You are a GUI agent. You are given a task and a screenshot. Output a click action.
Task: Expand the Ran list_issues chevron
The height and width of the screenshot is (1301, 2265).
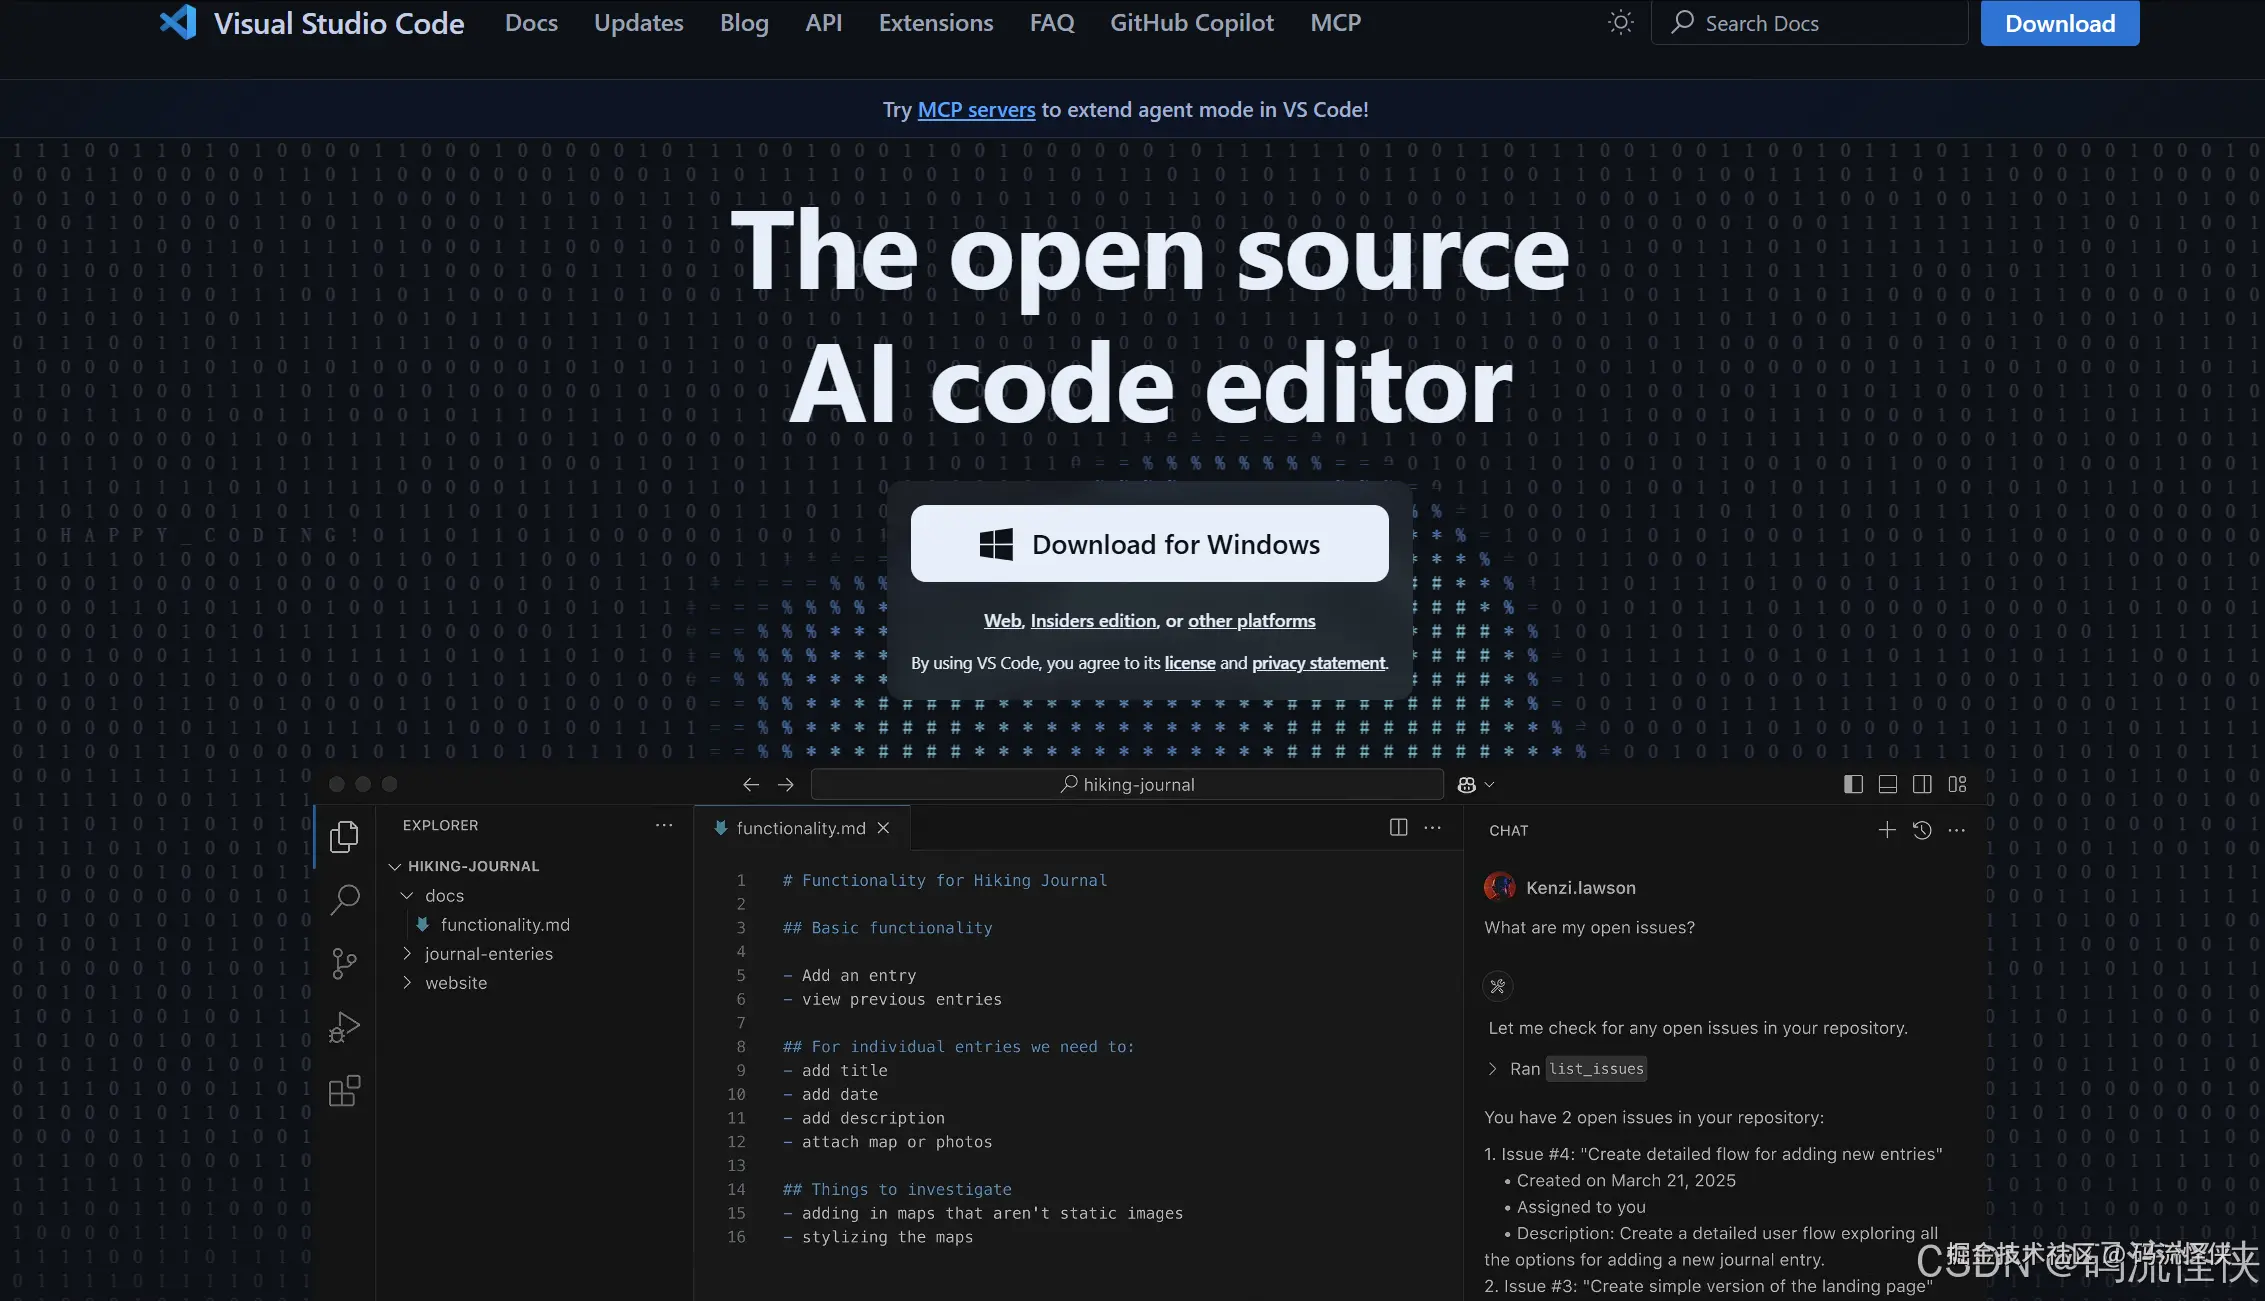pos(1493,1069)
